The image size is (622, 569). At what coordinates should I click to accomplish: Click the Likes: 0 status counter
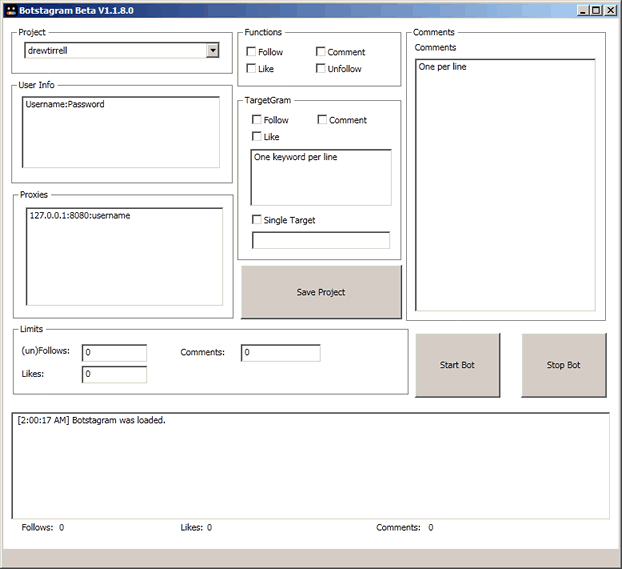(196, 527)
